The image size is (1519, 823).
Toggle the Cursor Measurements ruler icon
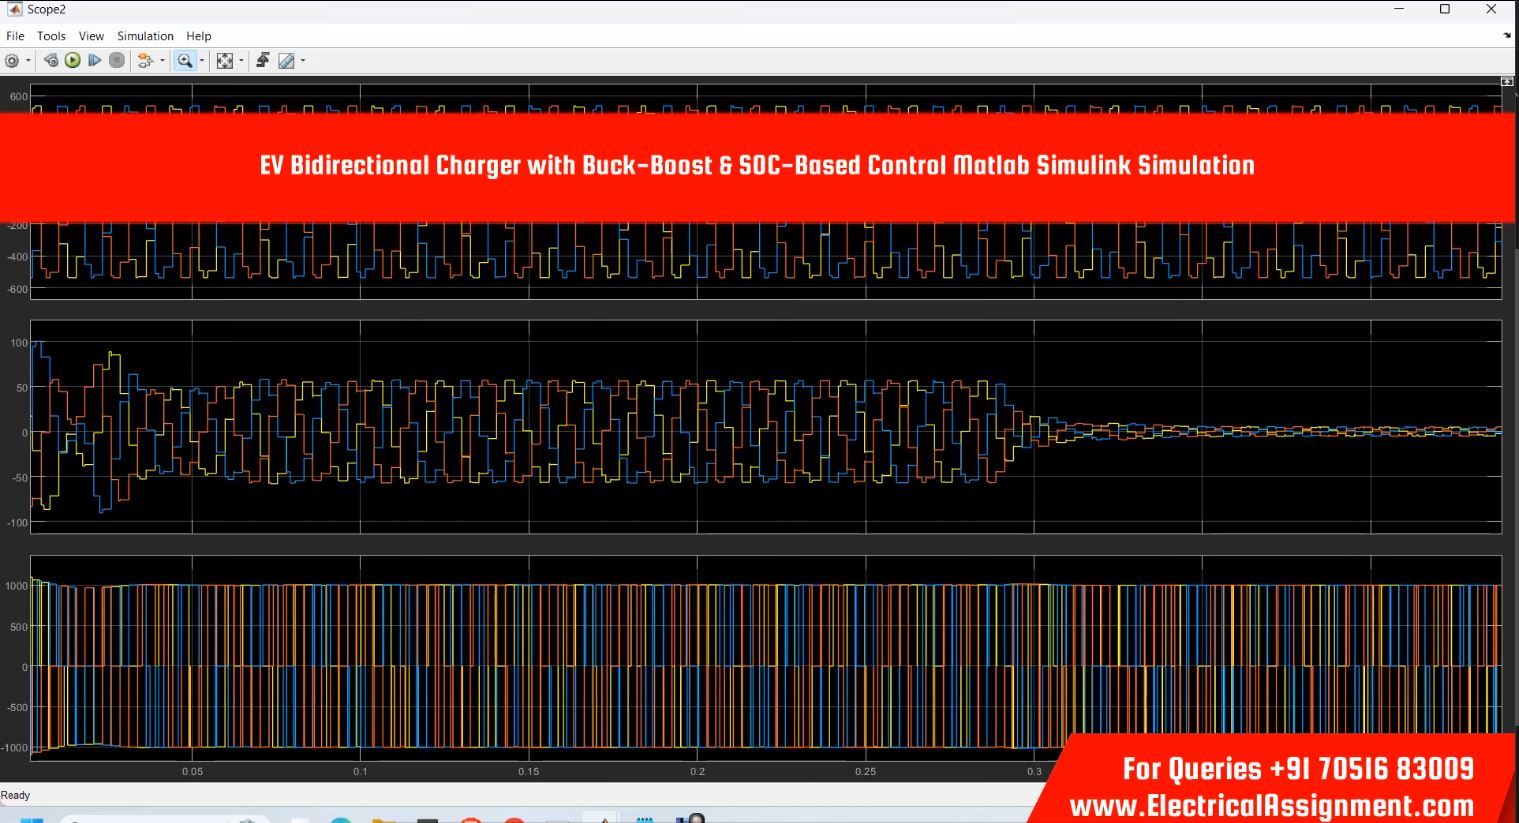coord(286,61)
